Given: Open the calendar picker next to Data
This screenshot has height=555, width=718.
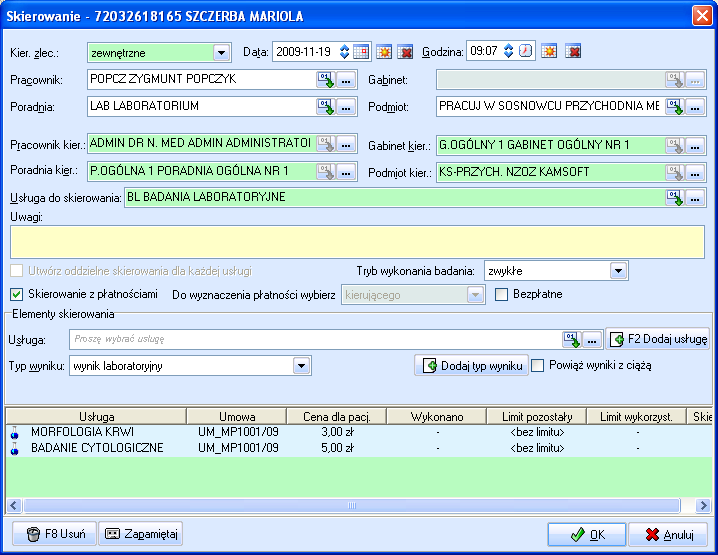Looking at the screenshot, I should point(361,51).
